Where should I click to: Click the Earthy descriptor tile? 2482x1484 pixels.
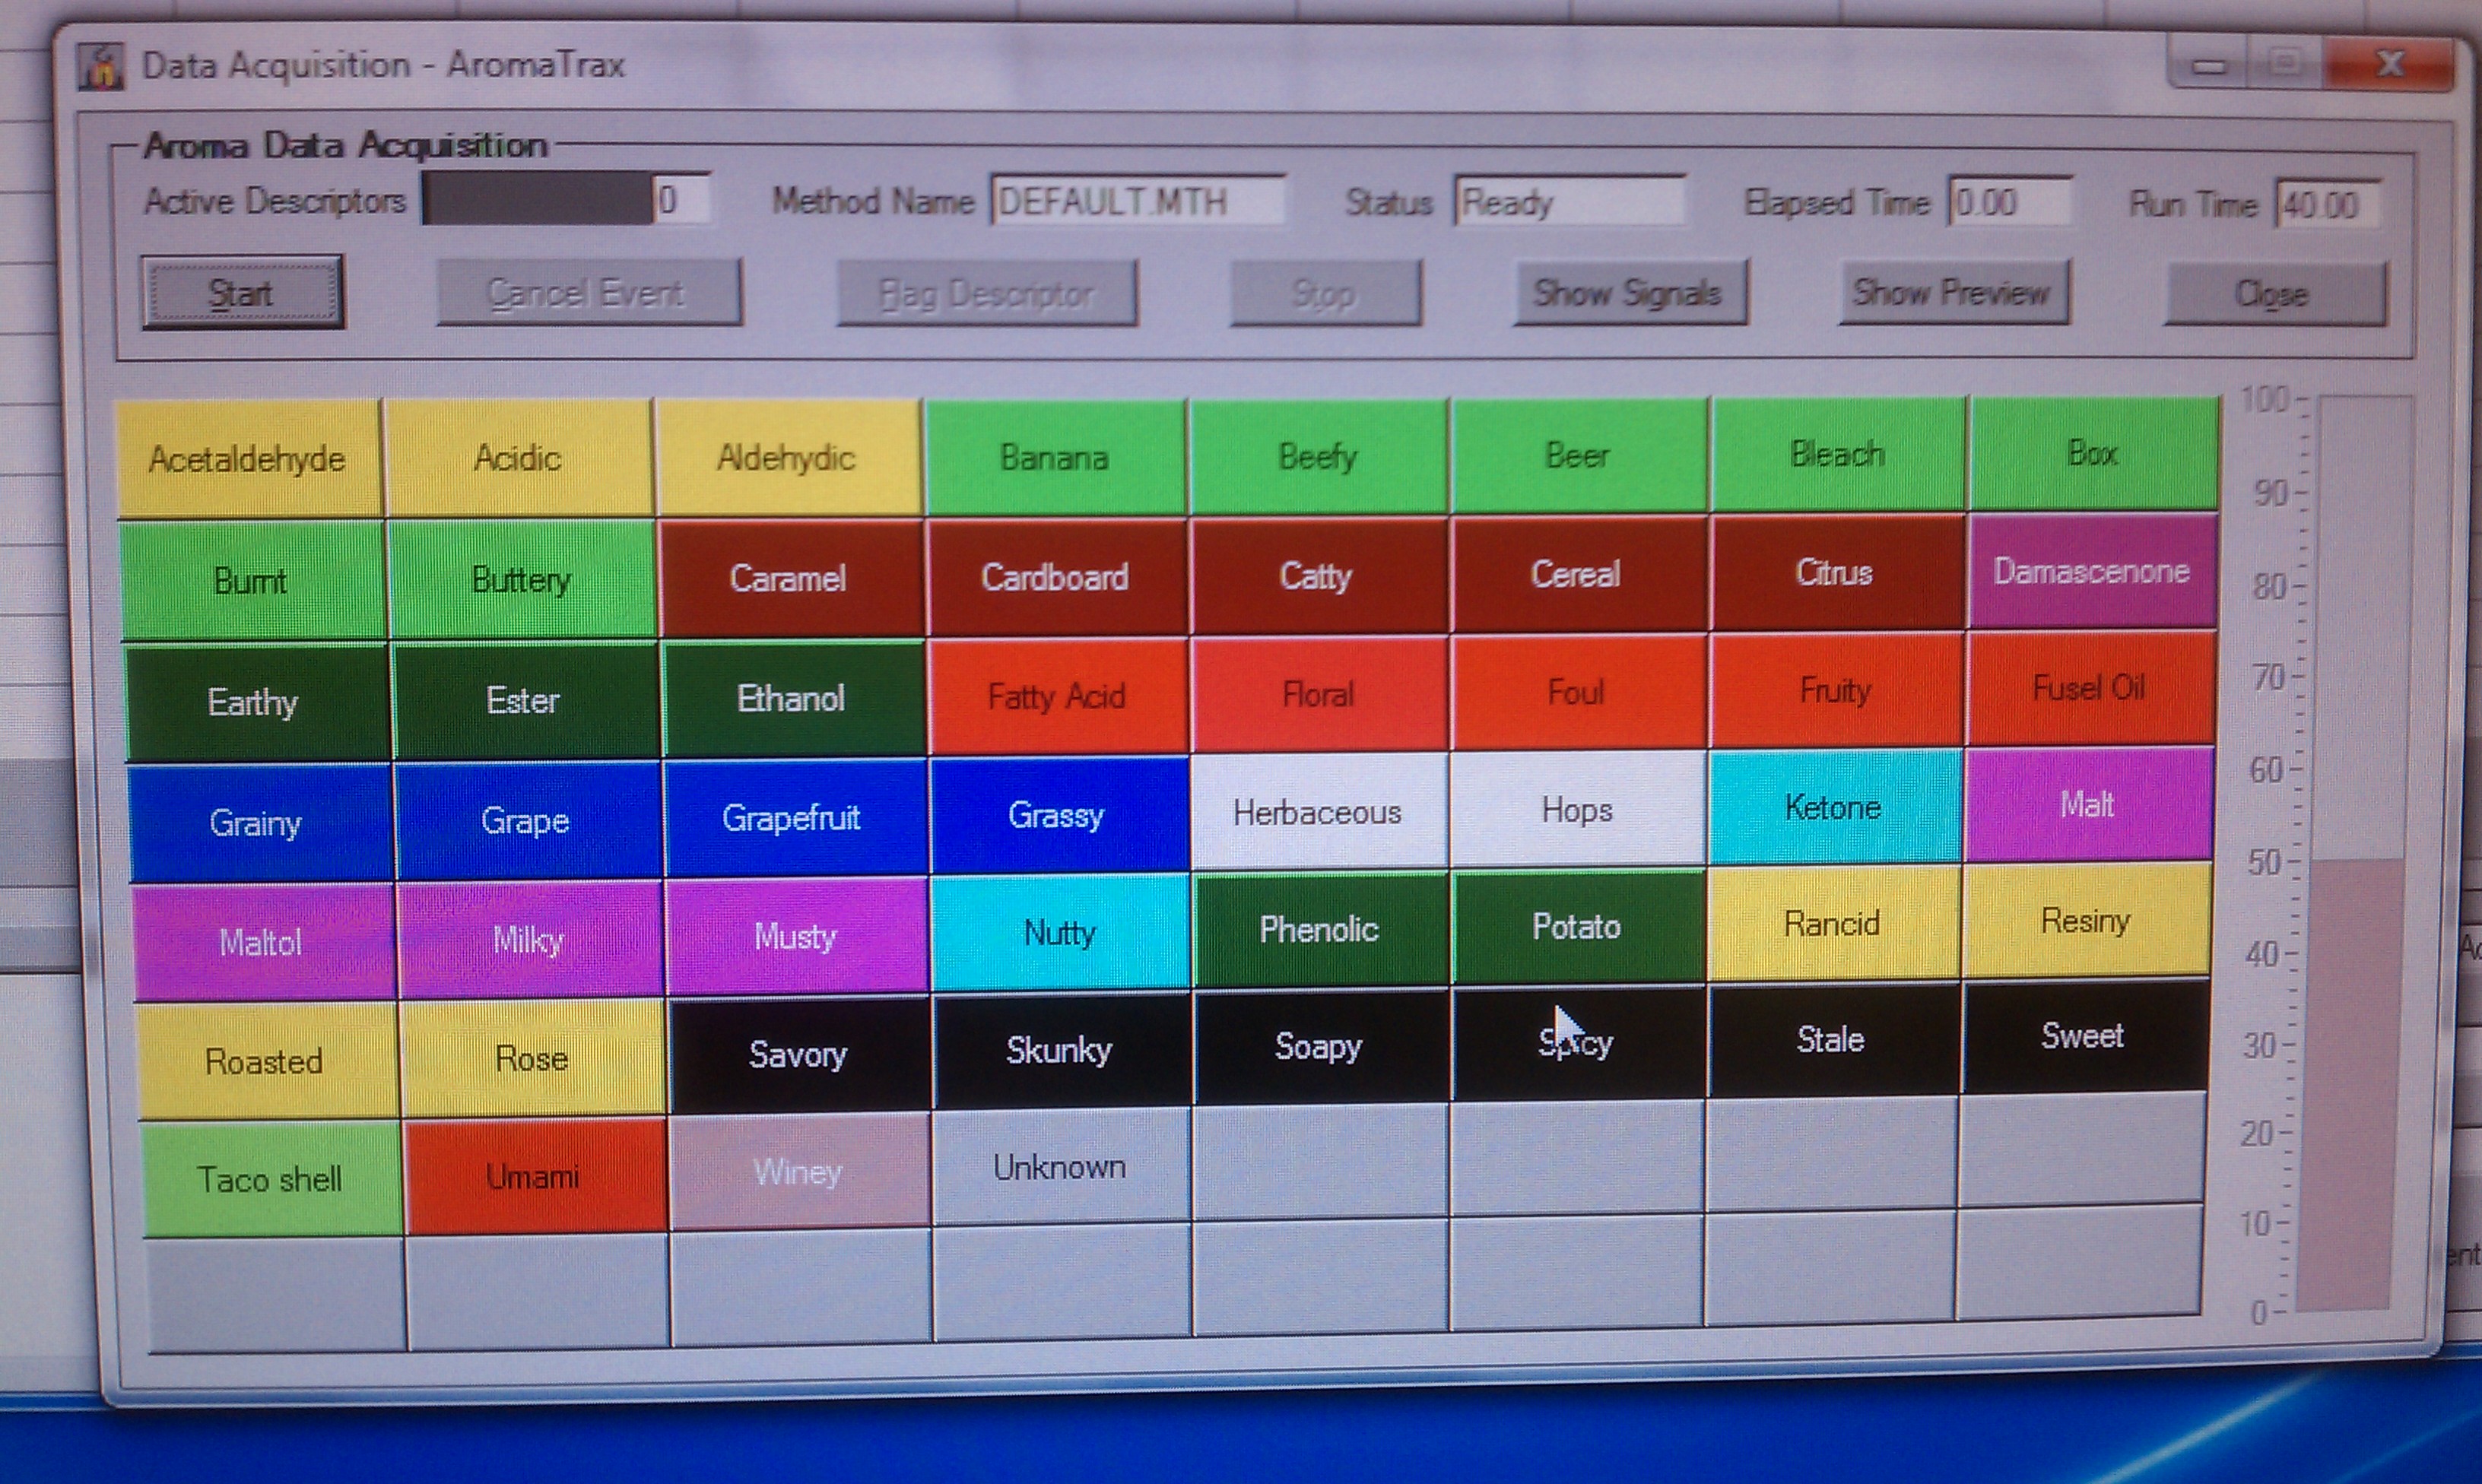click(256, 701)
